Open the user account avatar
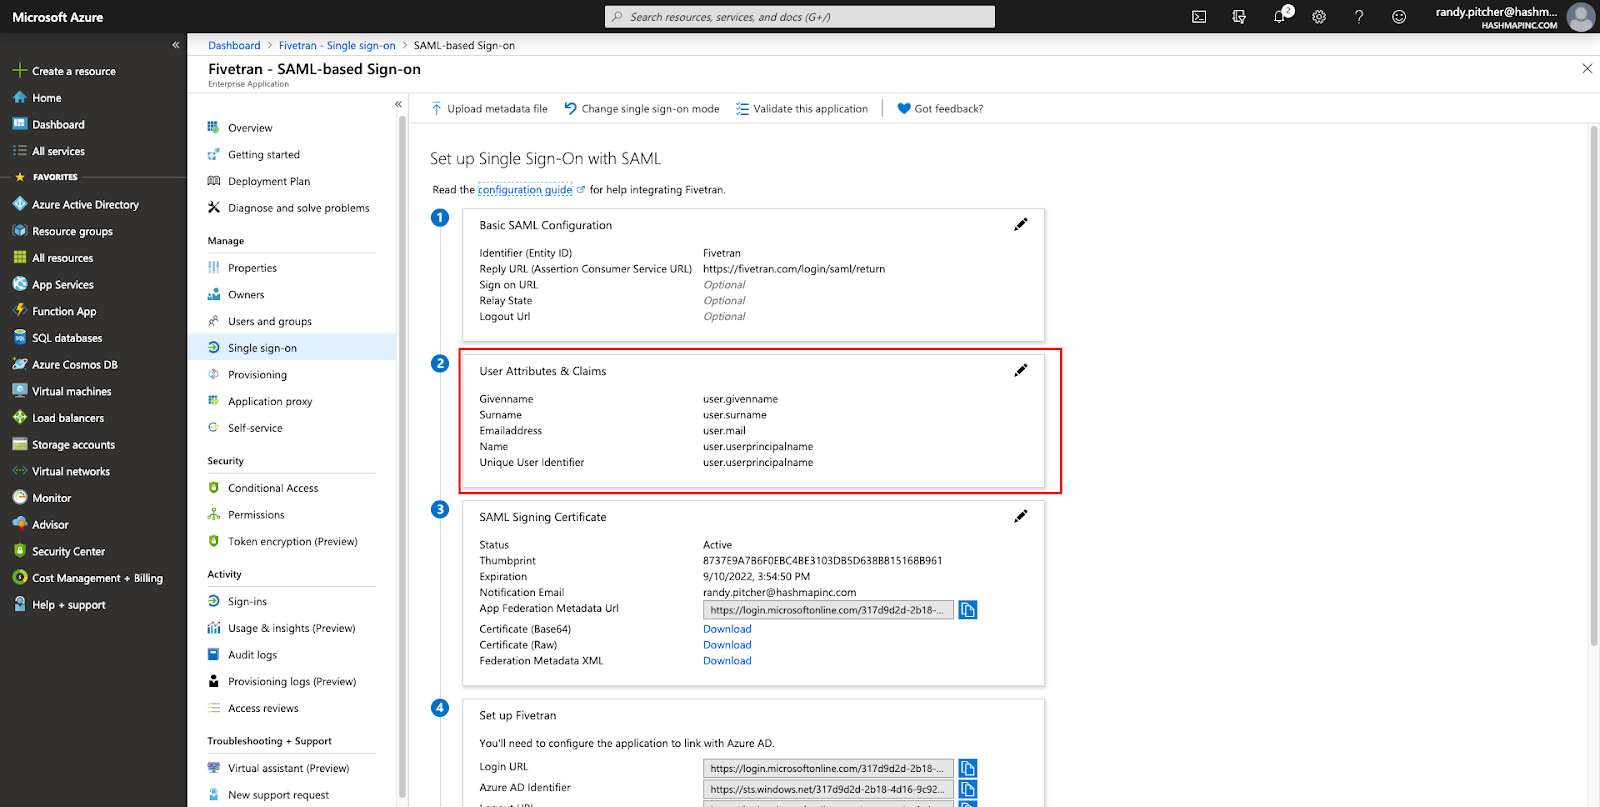This screenshot has height=807, width=1600. click(1581, 17)
